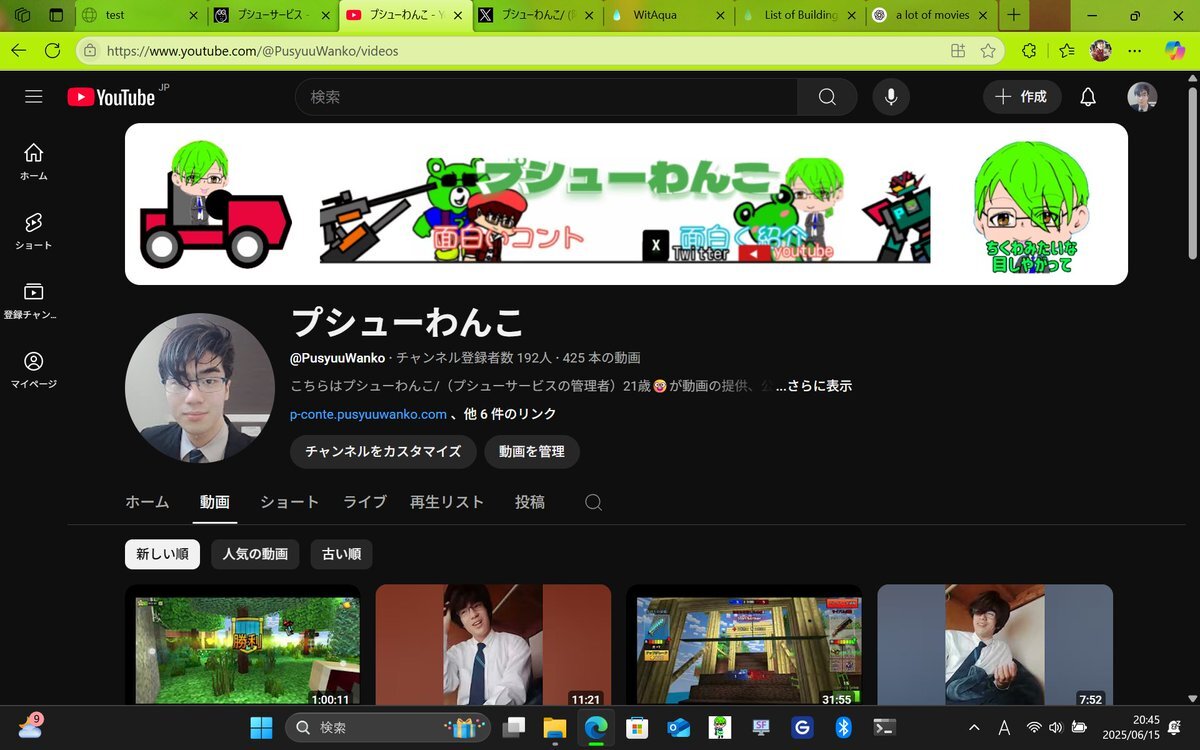
Task: Click the 作成 create button
Action: (x=1022, y=97)
